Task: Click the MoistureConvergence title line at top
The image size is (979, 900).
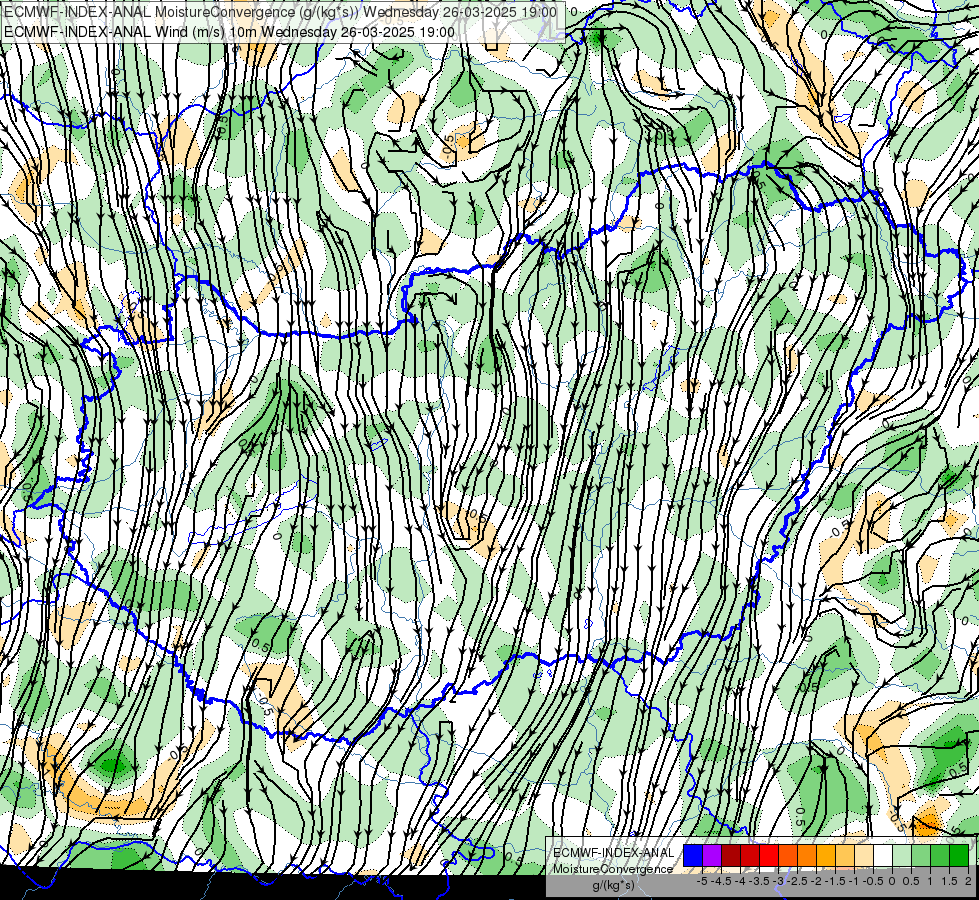Action: point(280,12)
